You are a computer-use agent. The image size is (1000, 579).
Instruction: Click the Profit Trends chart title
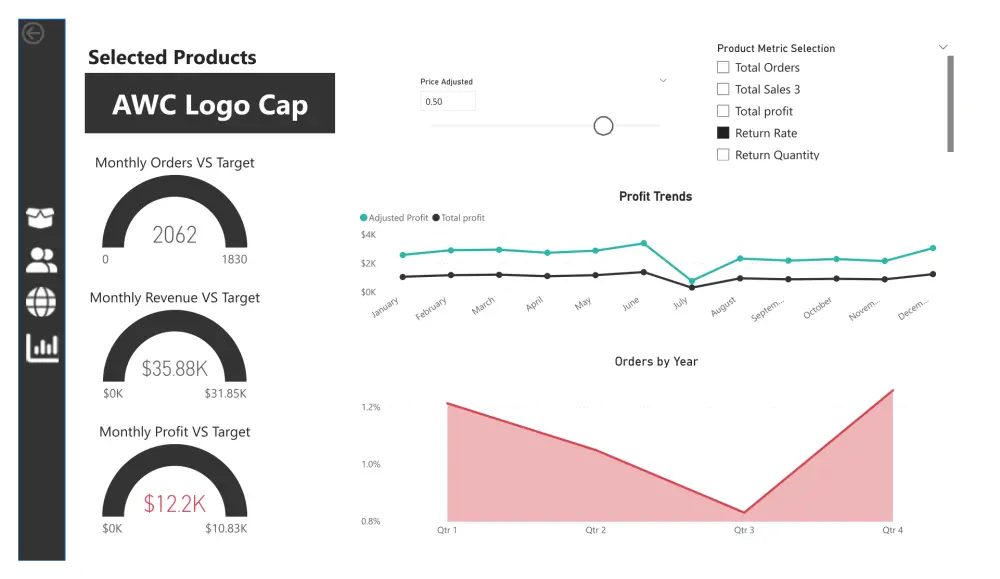(655, 196)
